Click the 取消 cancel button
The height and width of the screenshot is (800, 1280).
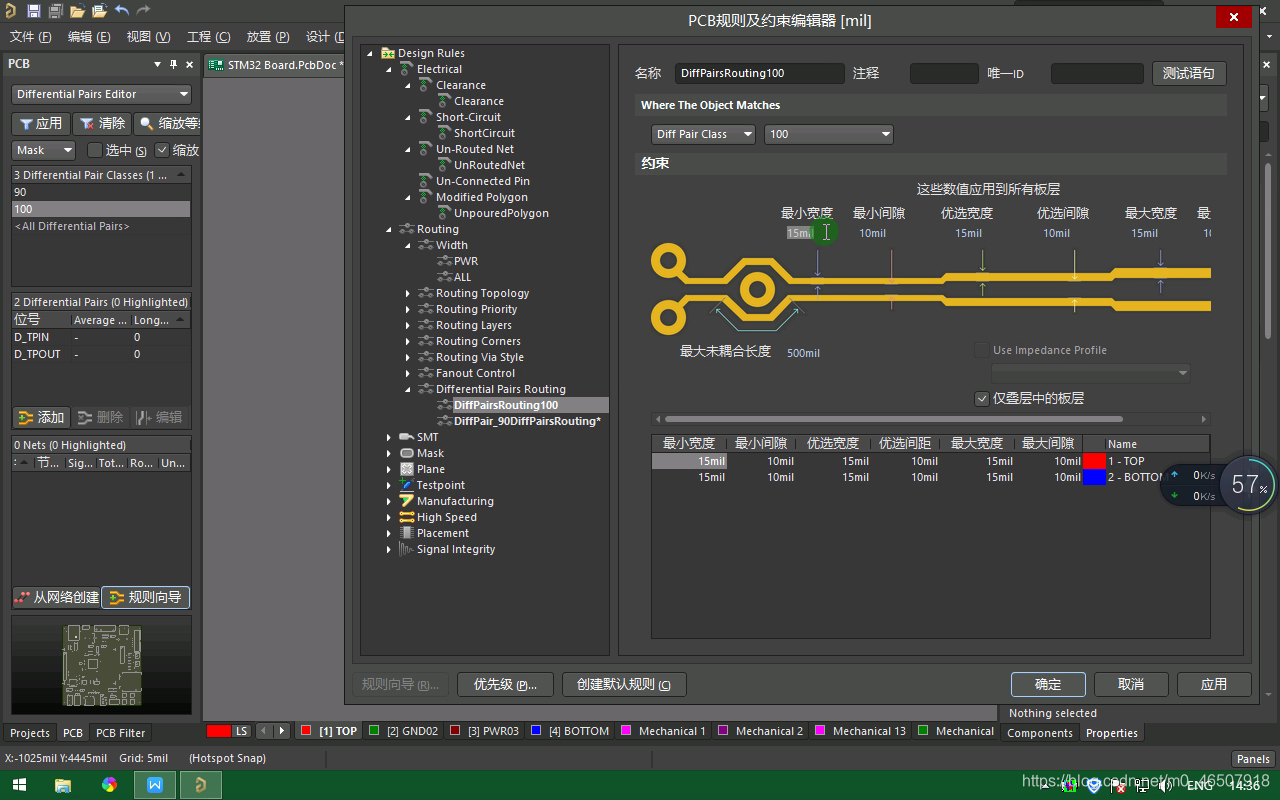click(x=1131, y=684)
